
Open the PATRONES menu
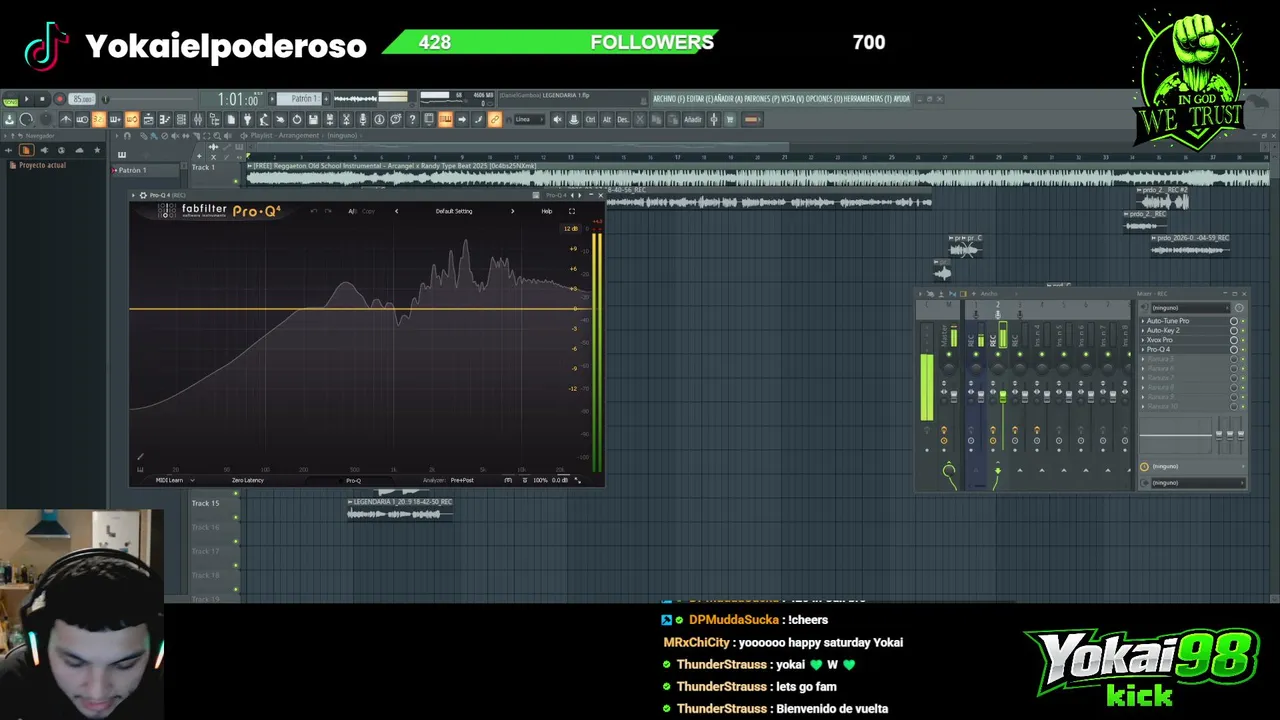(x=762, y=99)
